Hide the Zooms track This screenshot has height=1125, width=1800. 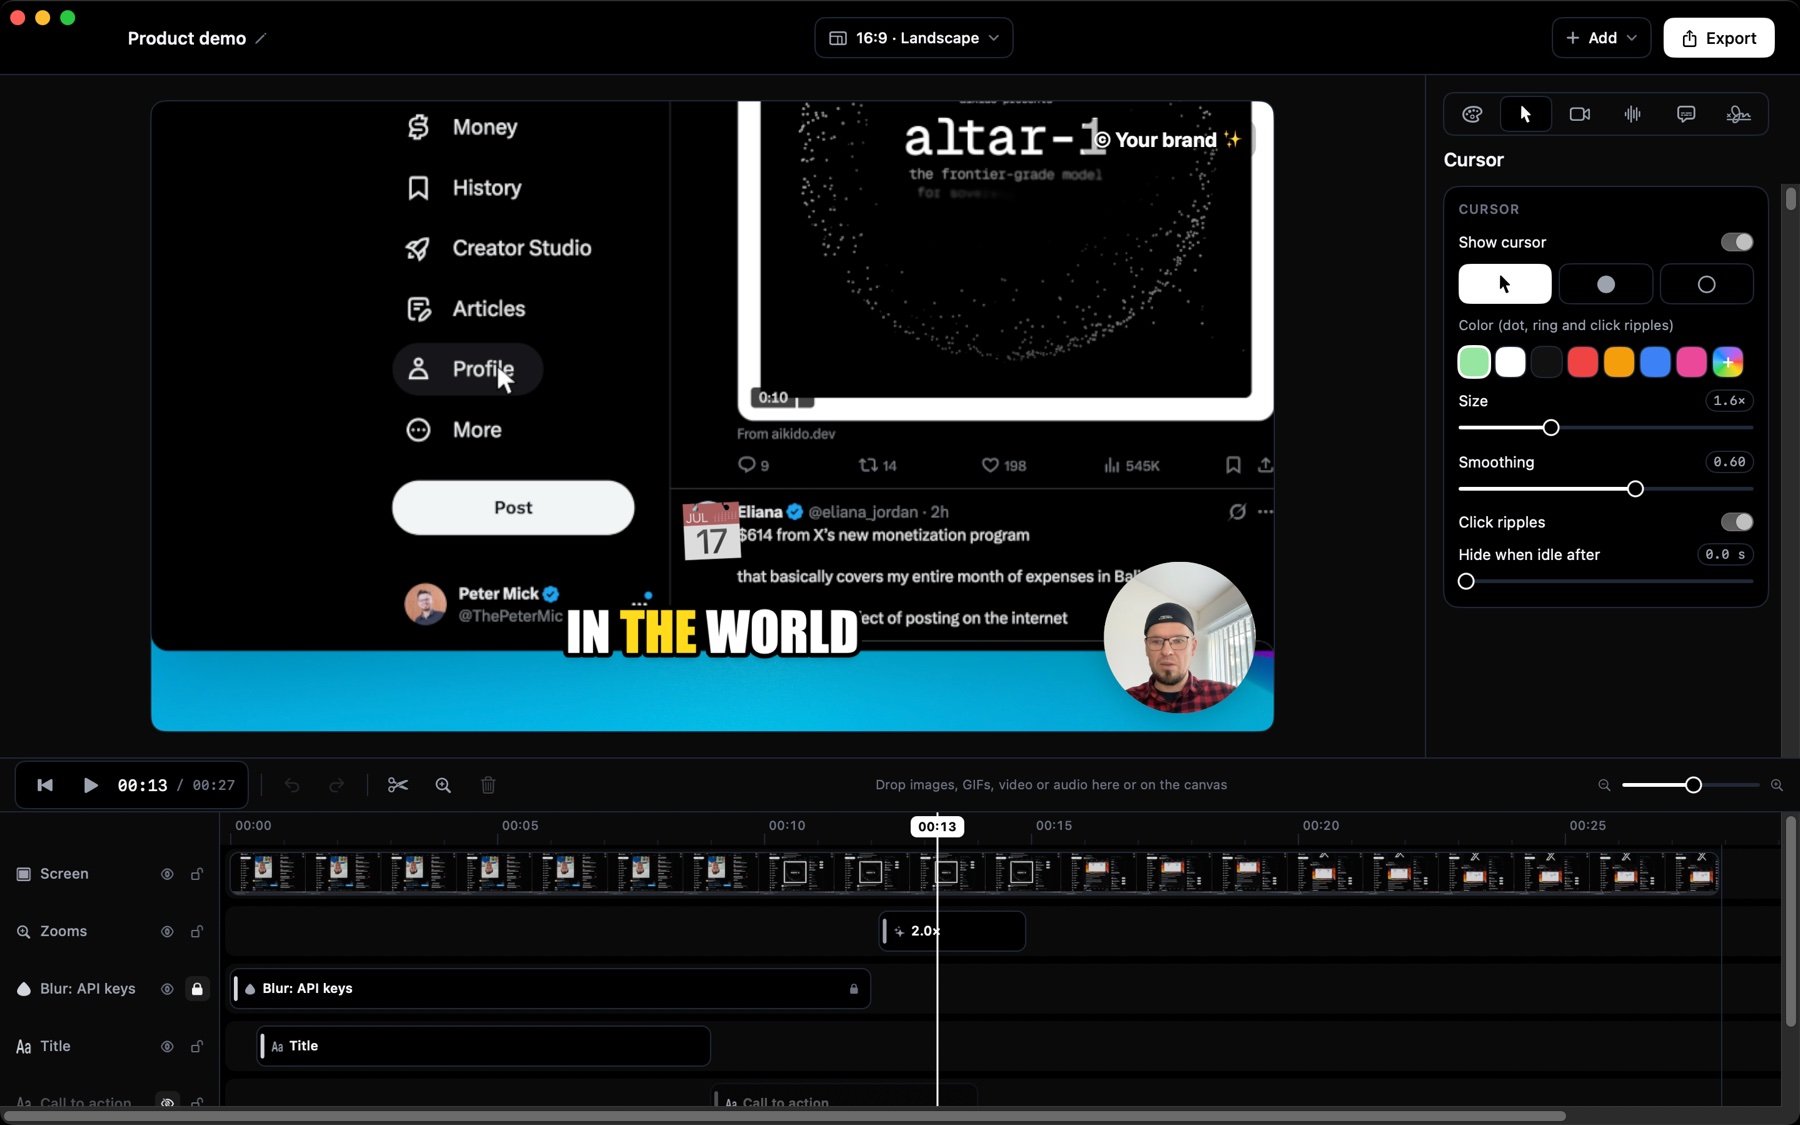point(167,931)
